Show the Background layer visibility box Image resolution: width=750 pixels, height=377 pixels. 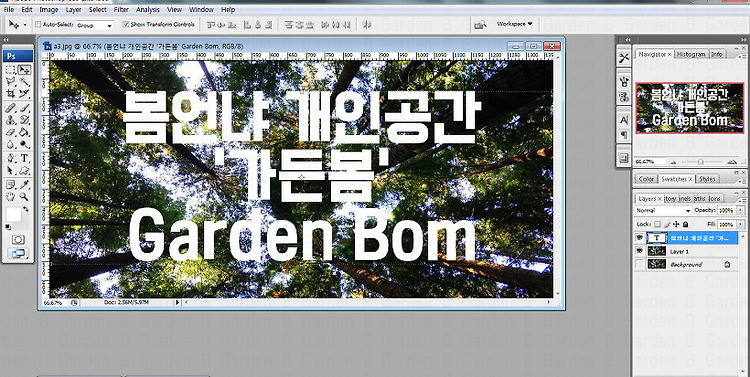[x=639, y=264]
